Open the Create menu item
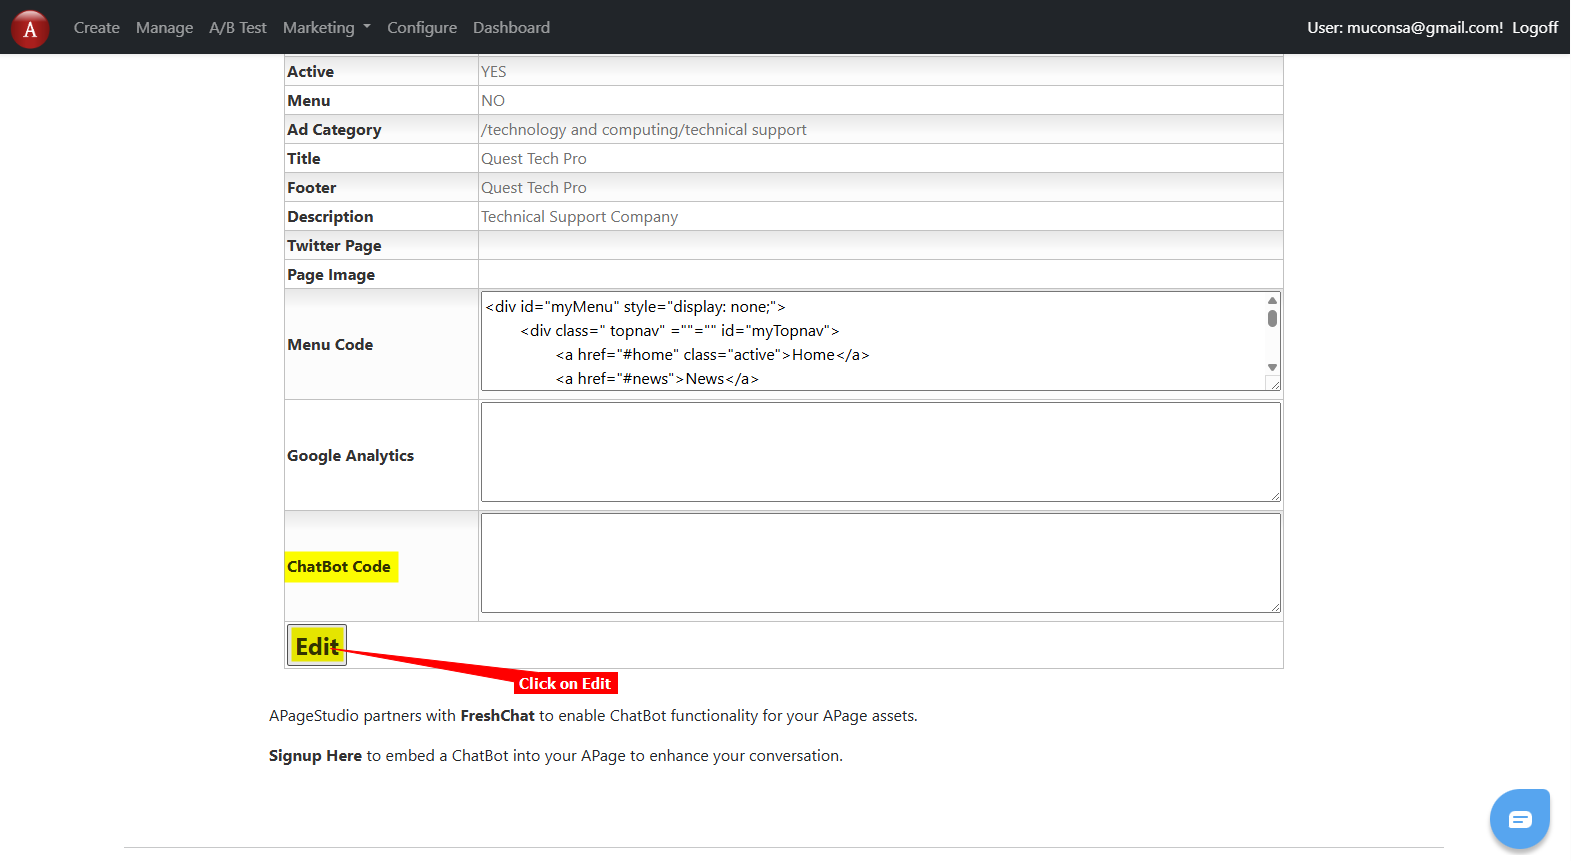The width and height of the screenshot is (1571, 861). (x=96, y=28)
